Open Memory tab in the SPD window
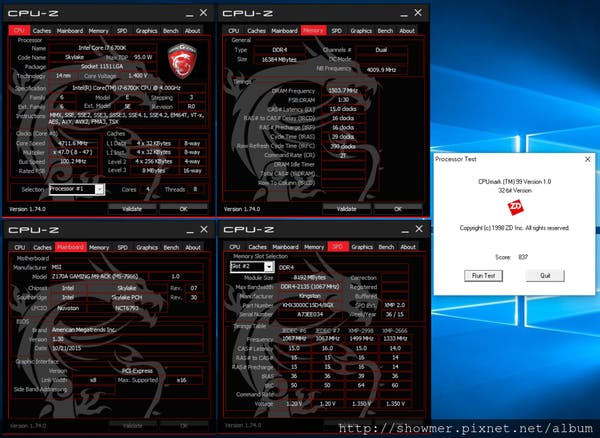This screenshot has width=600, height=438. pos(314,247)
